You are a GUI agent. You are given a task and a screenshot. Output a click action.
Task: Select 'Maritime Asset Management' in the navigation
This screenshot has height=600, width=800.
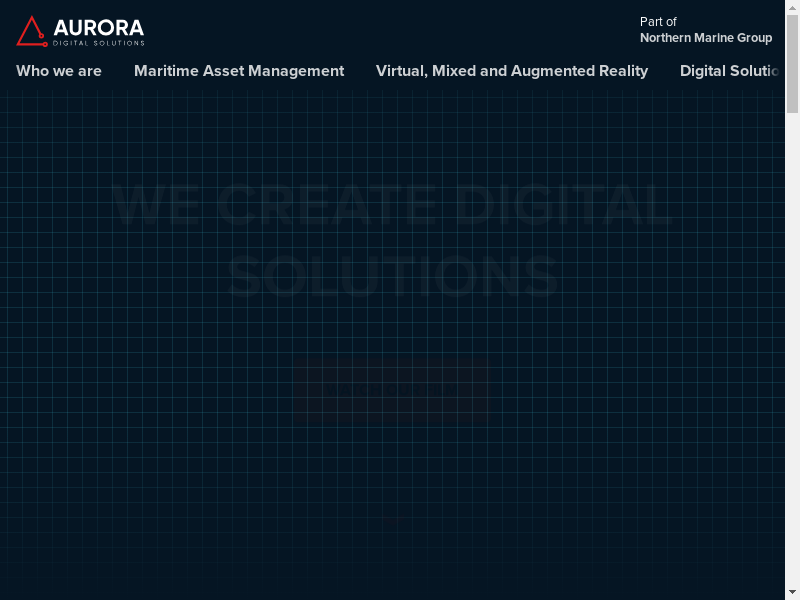tap(239, 71)
